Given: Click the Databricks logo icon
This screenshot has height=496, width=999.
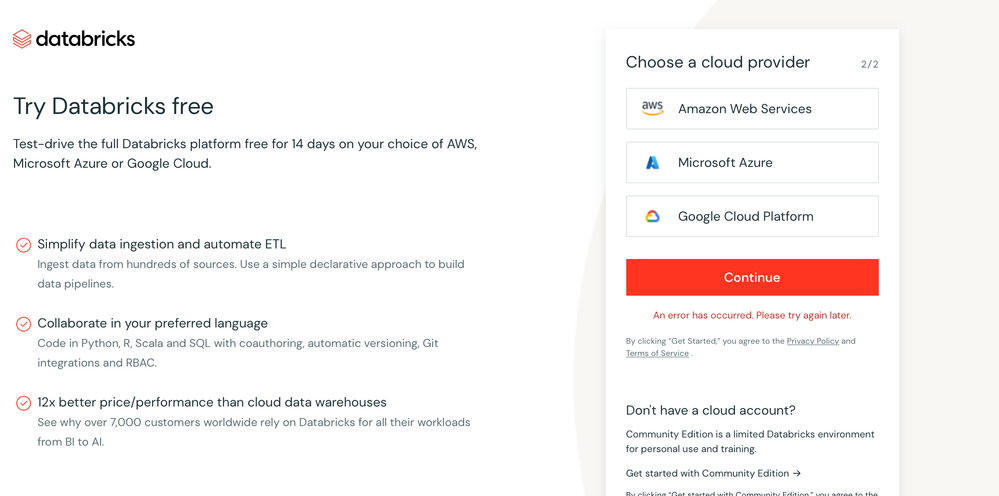Looking at the screenshot, I should tap(22, 39).
